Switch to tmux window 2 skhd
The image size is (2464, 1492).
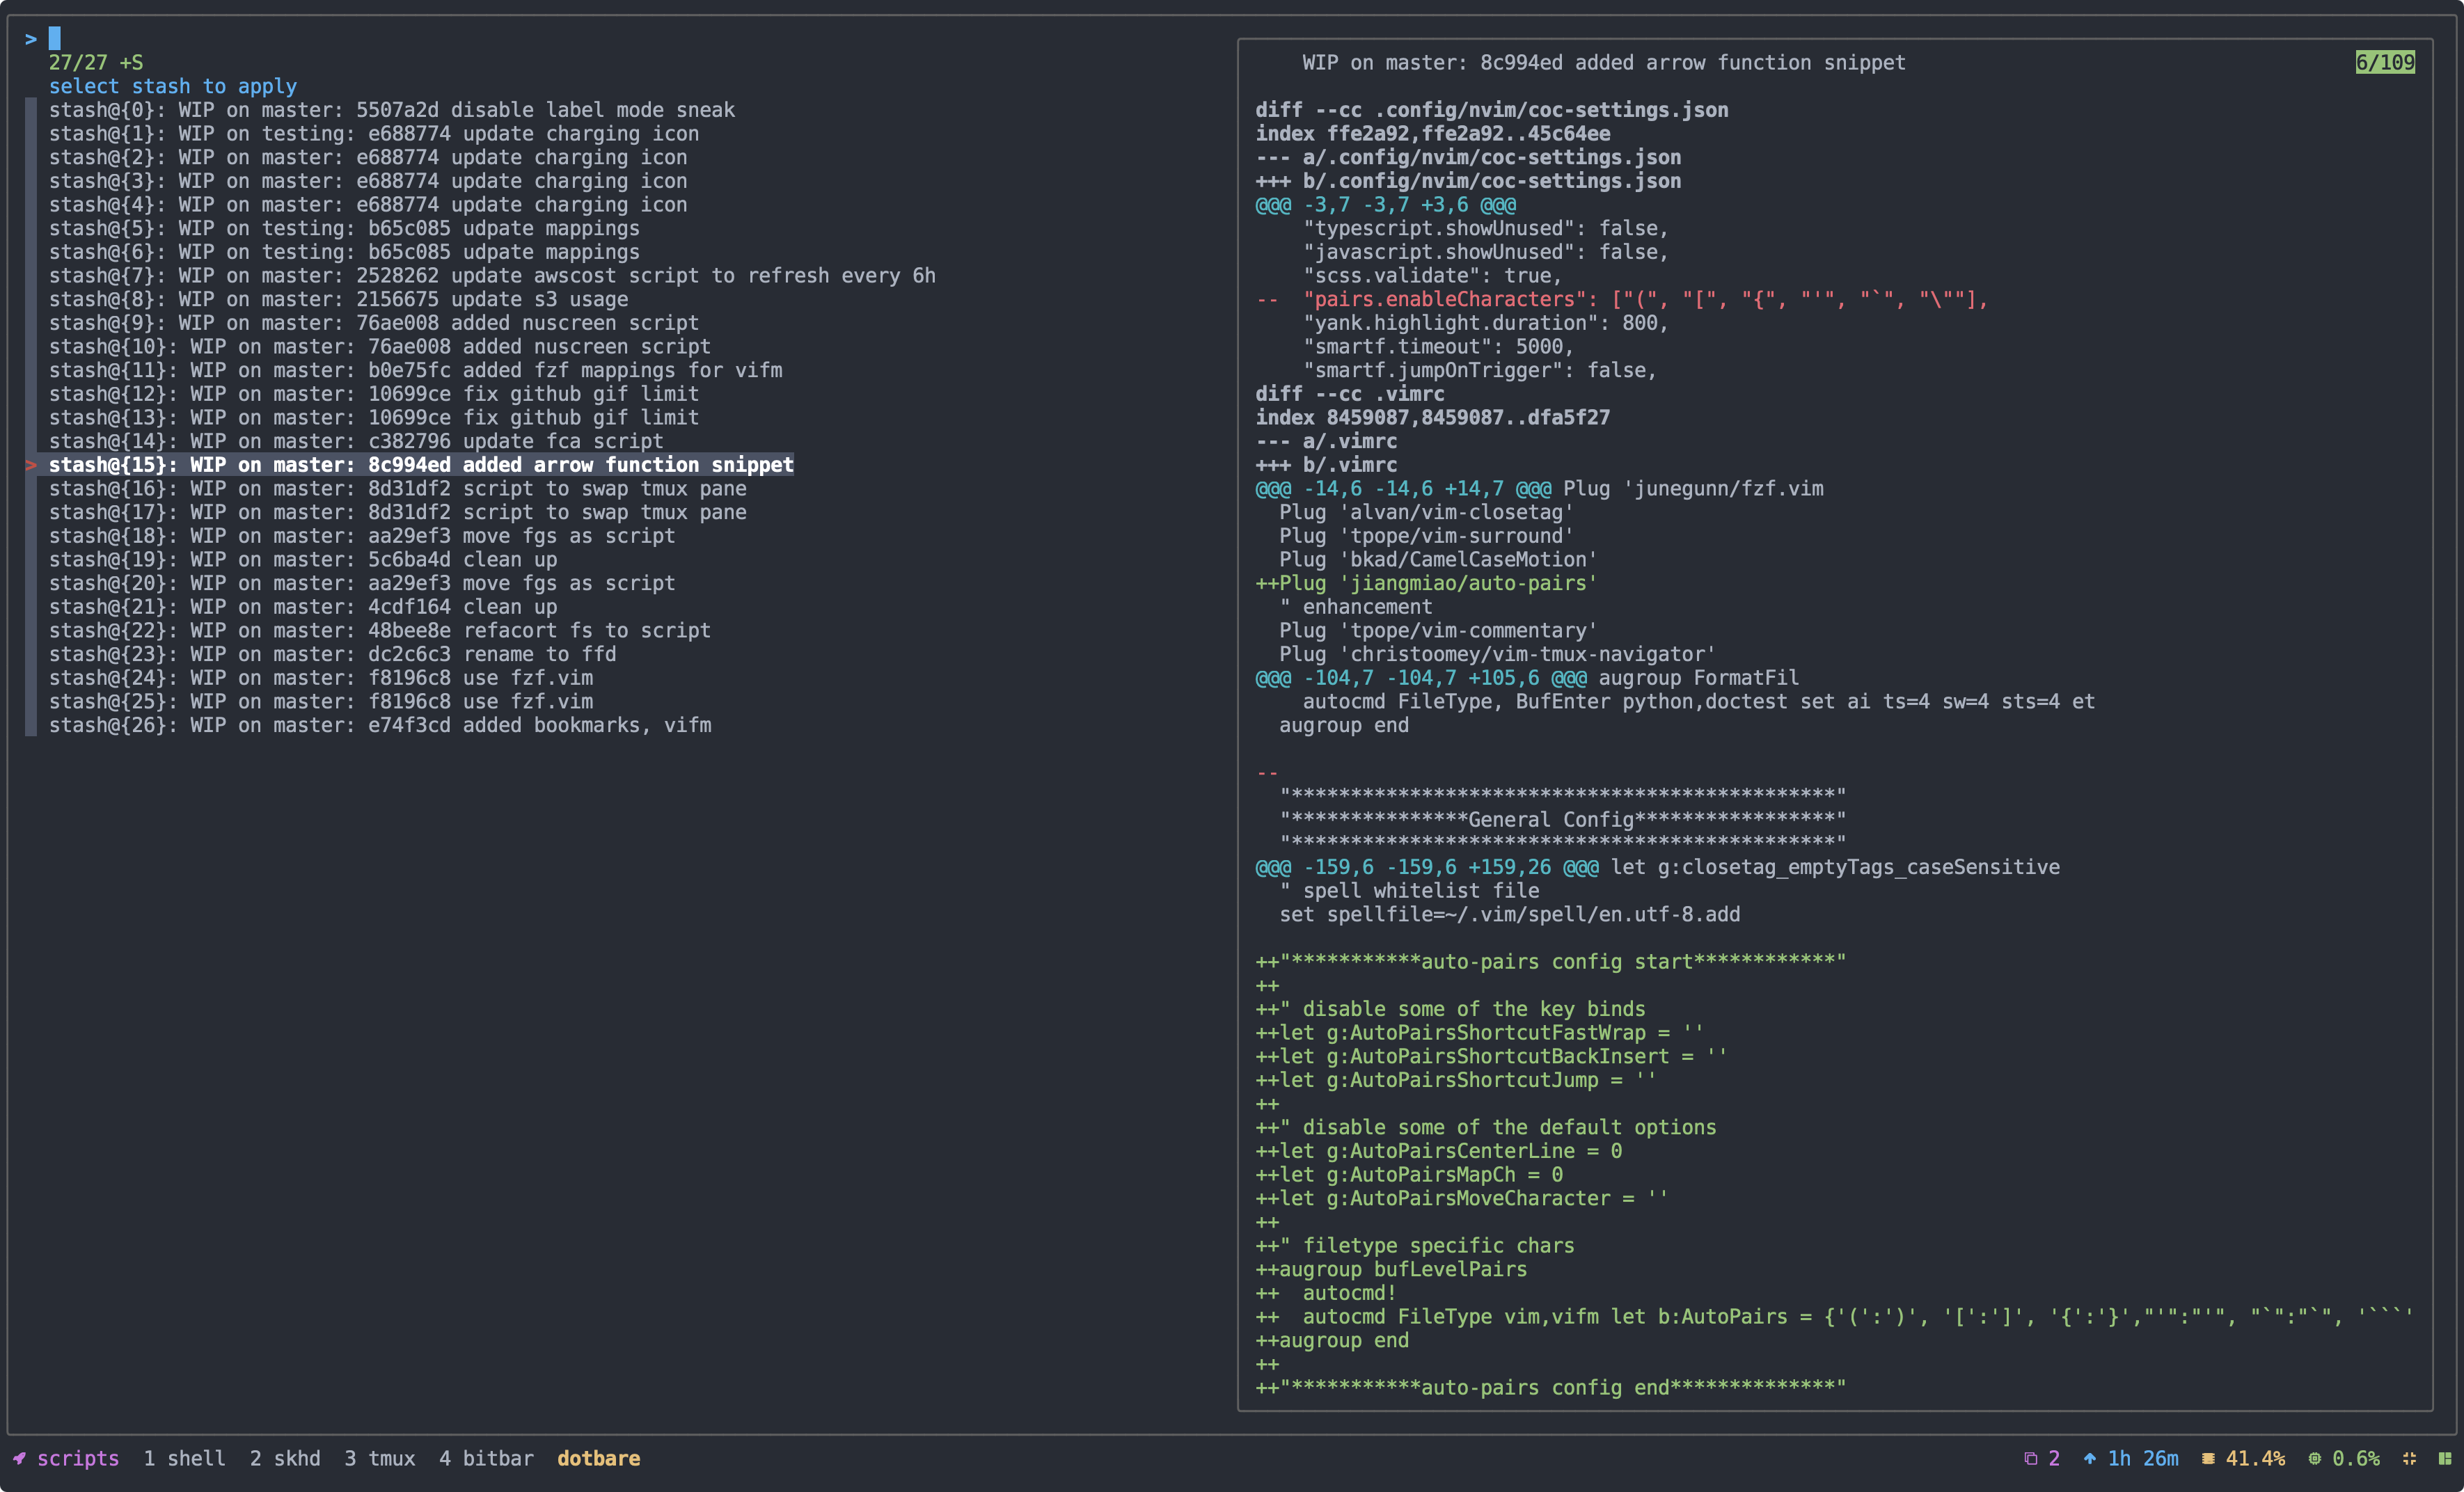pos(285,1458)
